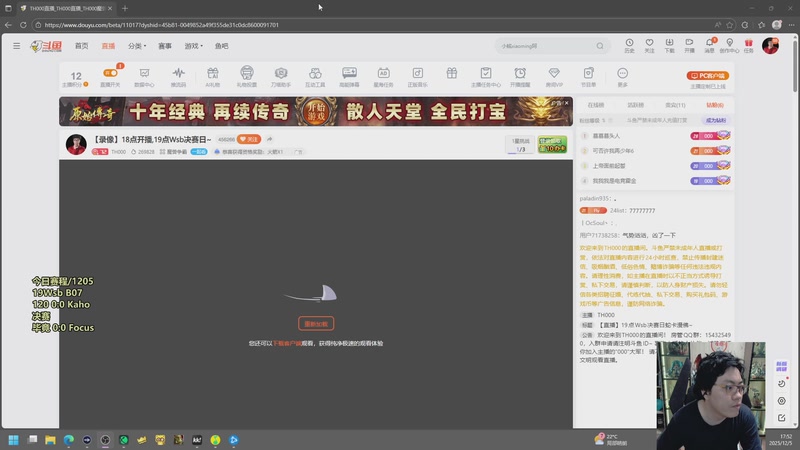800x450 pixels.
Task: Open the 高能弹幕 danmaku tool icon
Action: 349,78
